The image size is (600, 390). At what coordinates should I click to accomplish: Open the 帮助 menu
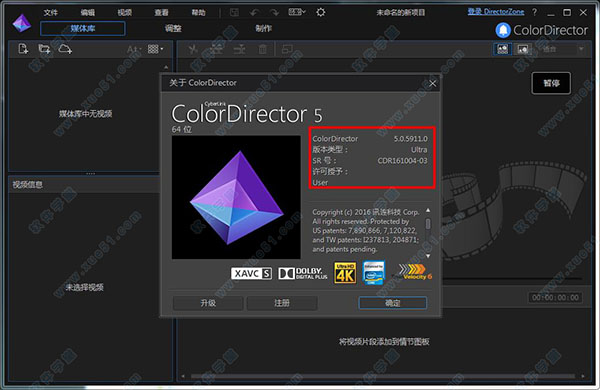[x=198, y=13]
